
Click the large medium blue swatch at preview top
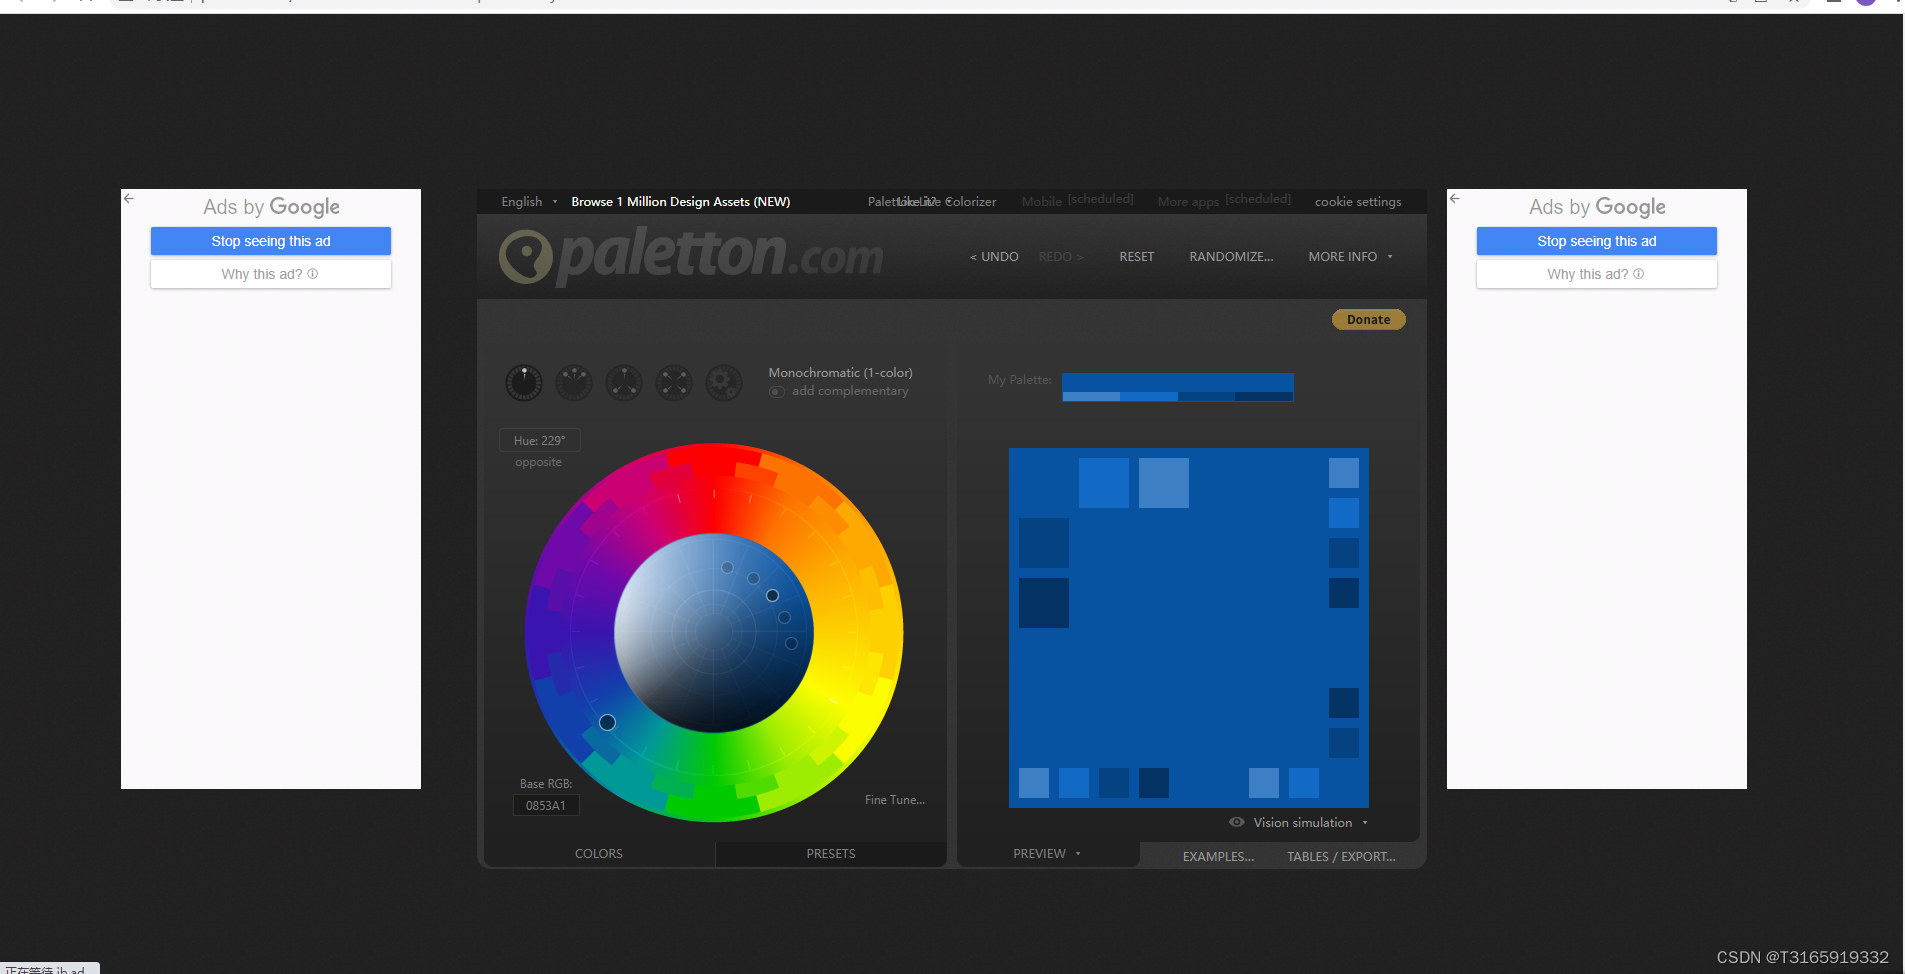(x=1104, y=483)
